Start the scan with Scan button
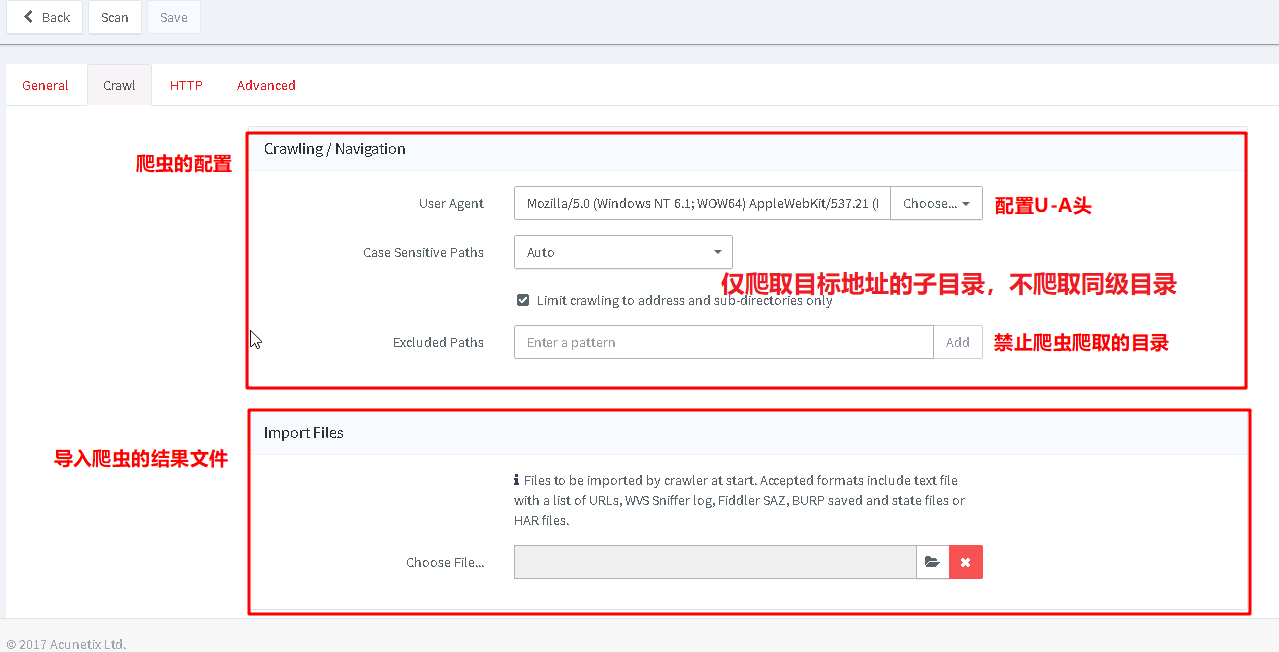This screenshot has height=652, width=1279. 115,17
